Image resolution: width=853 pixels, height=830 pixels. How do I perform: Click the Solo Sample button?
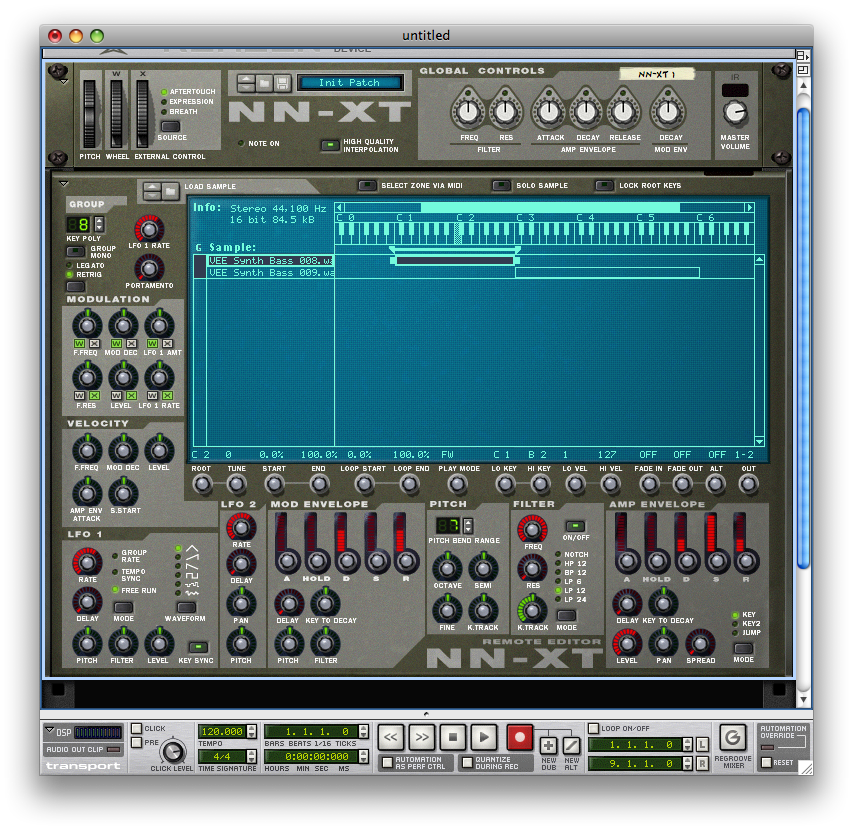(501, 185)
